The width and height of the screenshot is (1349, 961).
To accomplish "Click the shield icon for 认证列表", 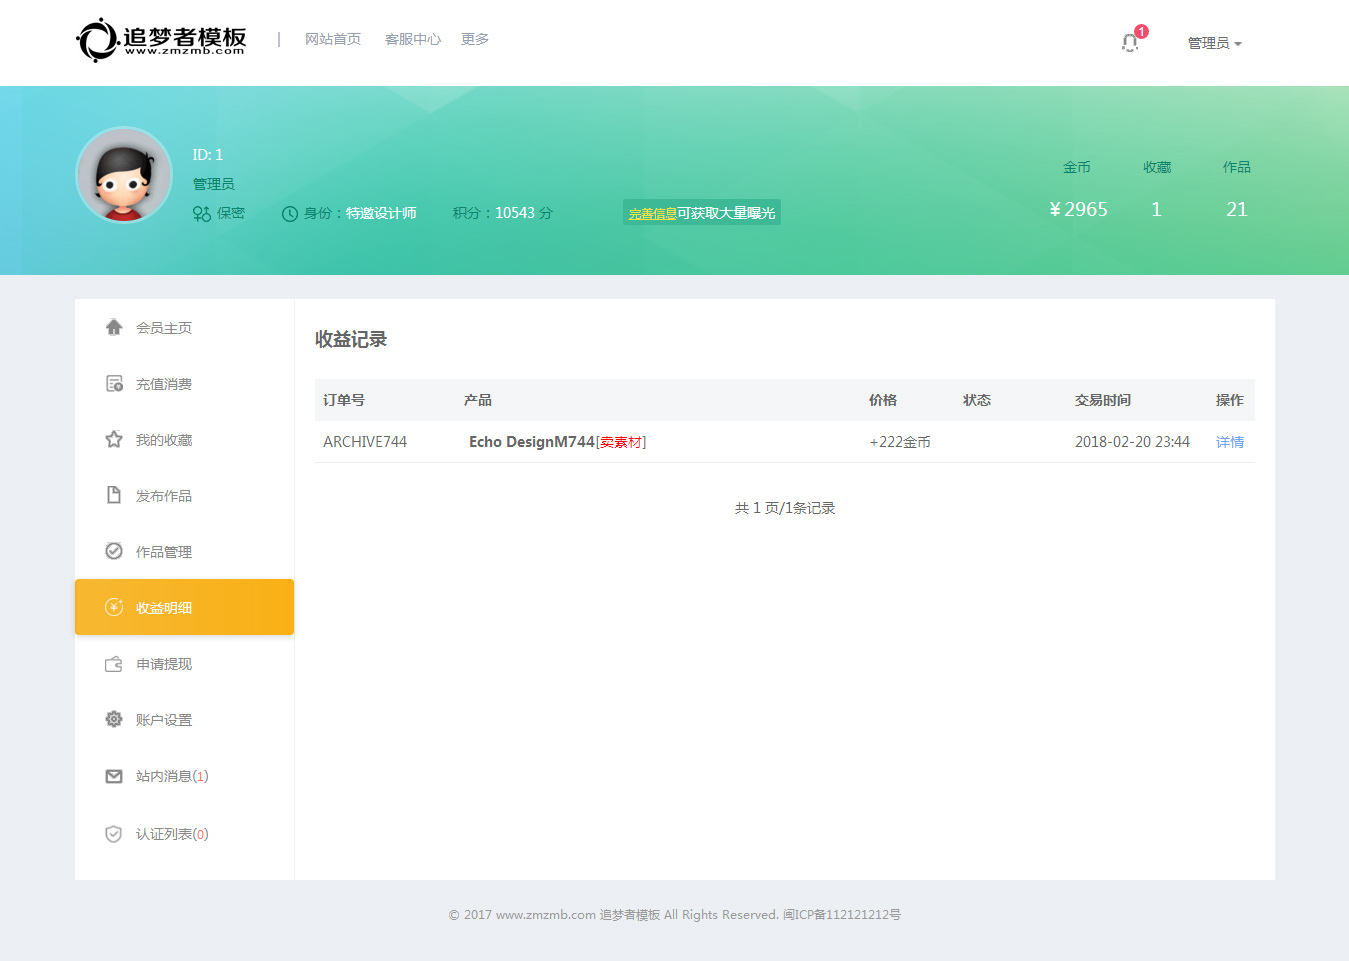I will (114, 834).
